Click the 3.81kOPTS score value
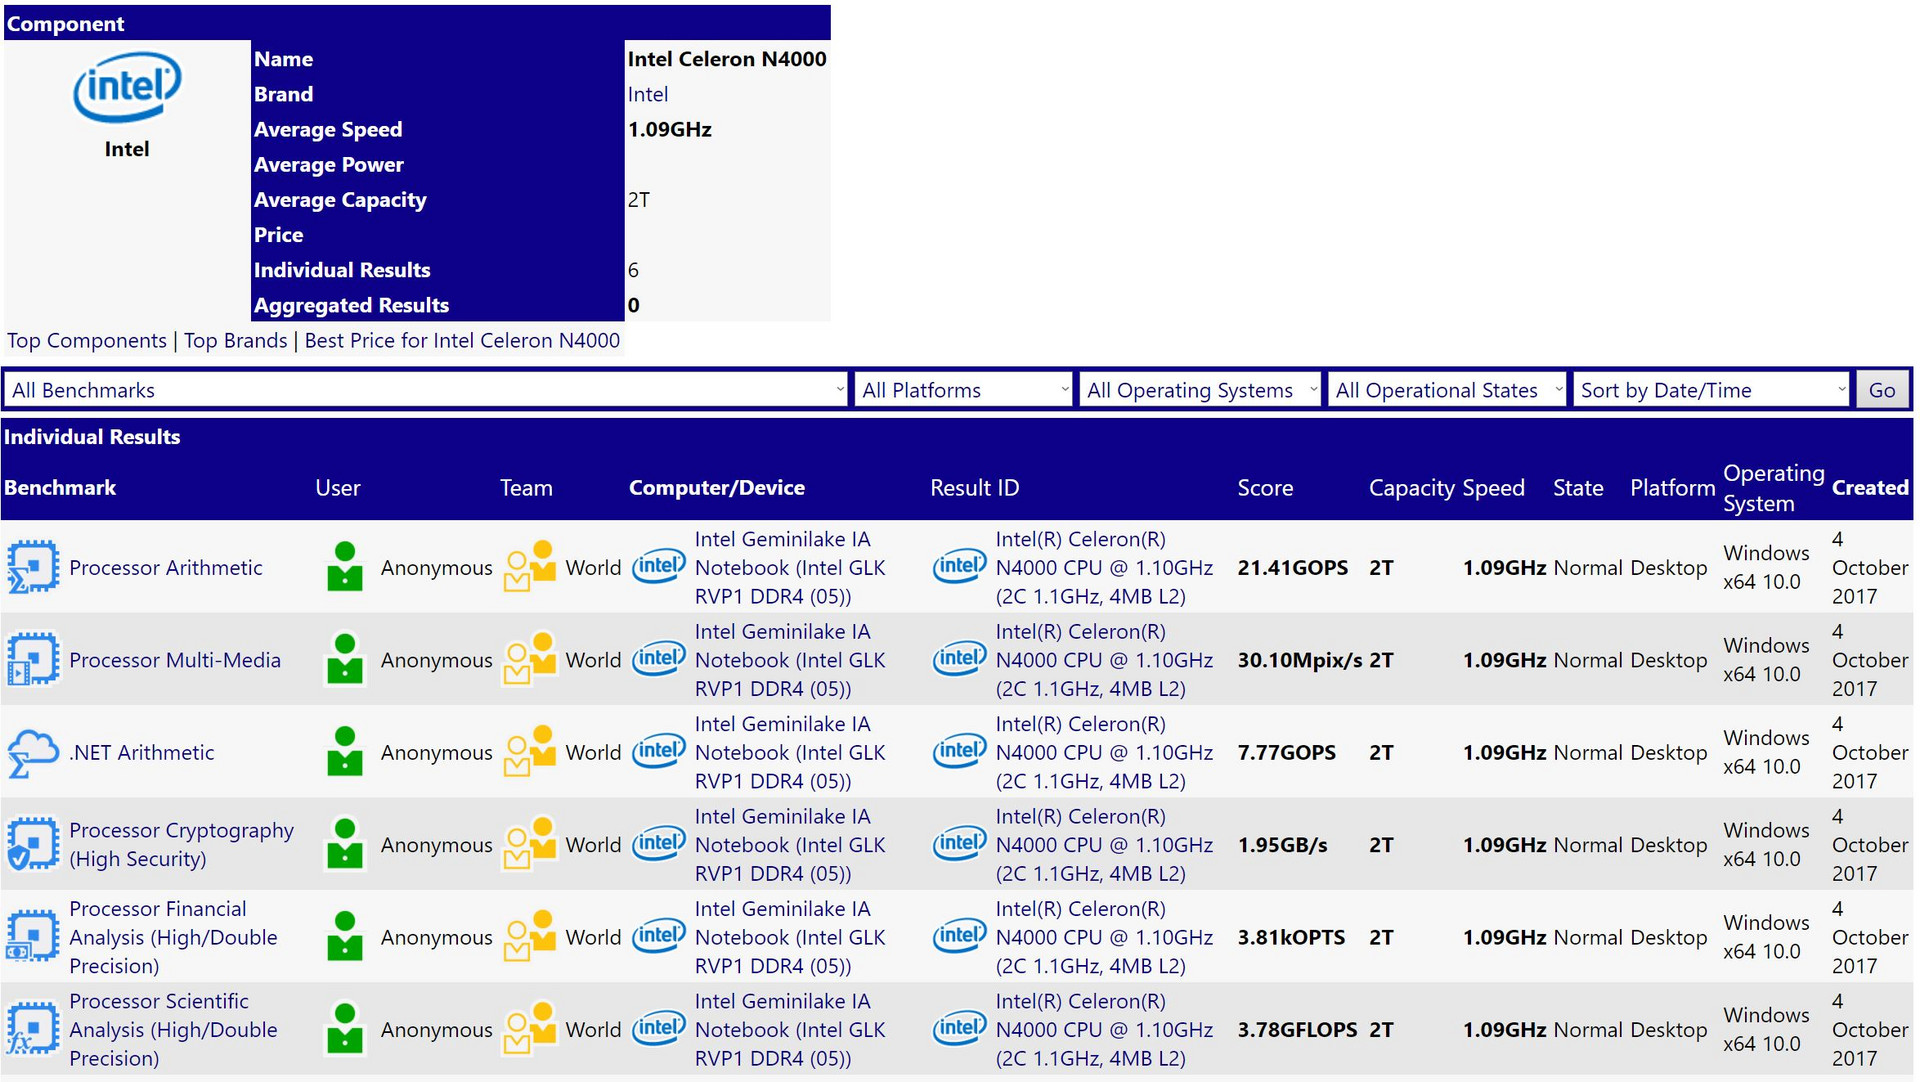This screenshot has width=1920, height=1082. [1291, 937]
